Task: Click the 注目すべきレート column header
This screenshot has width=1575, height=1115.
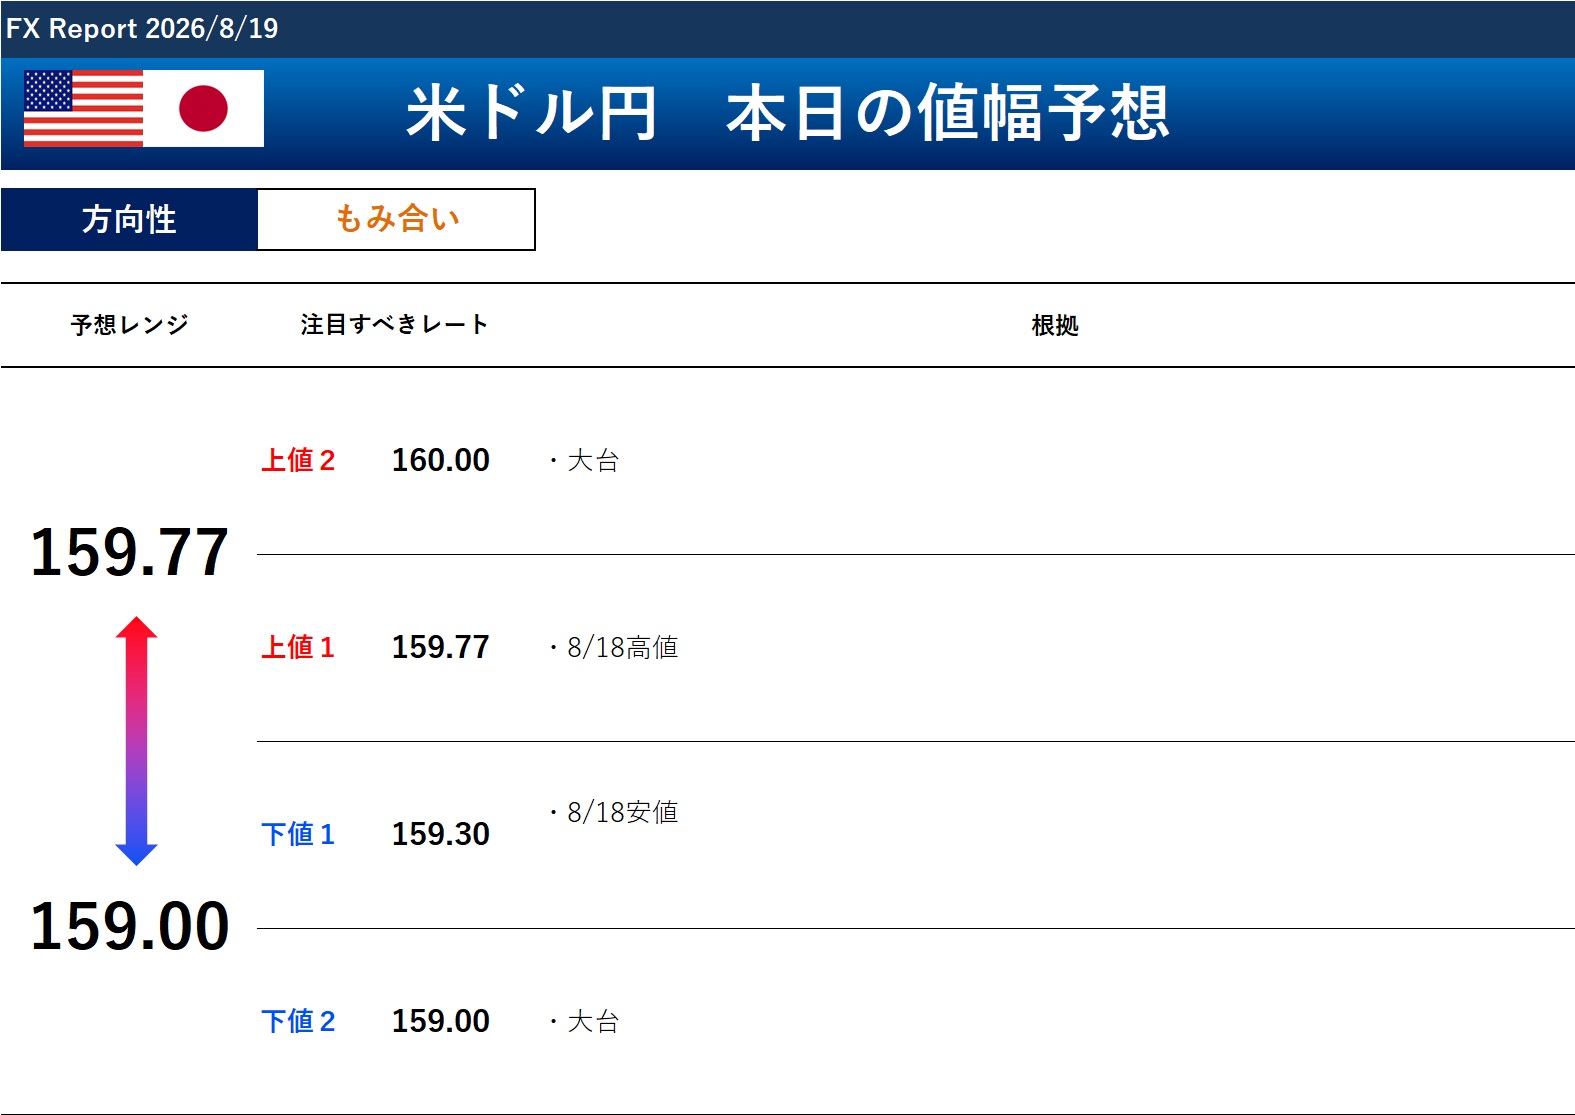Action: [394, 324]
